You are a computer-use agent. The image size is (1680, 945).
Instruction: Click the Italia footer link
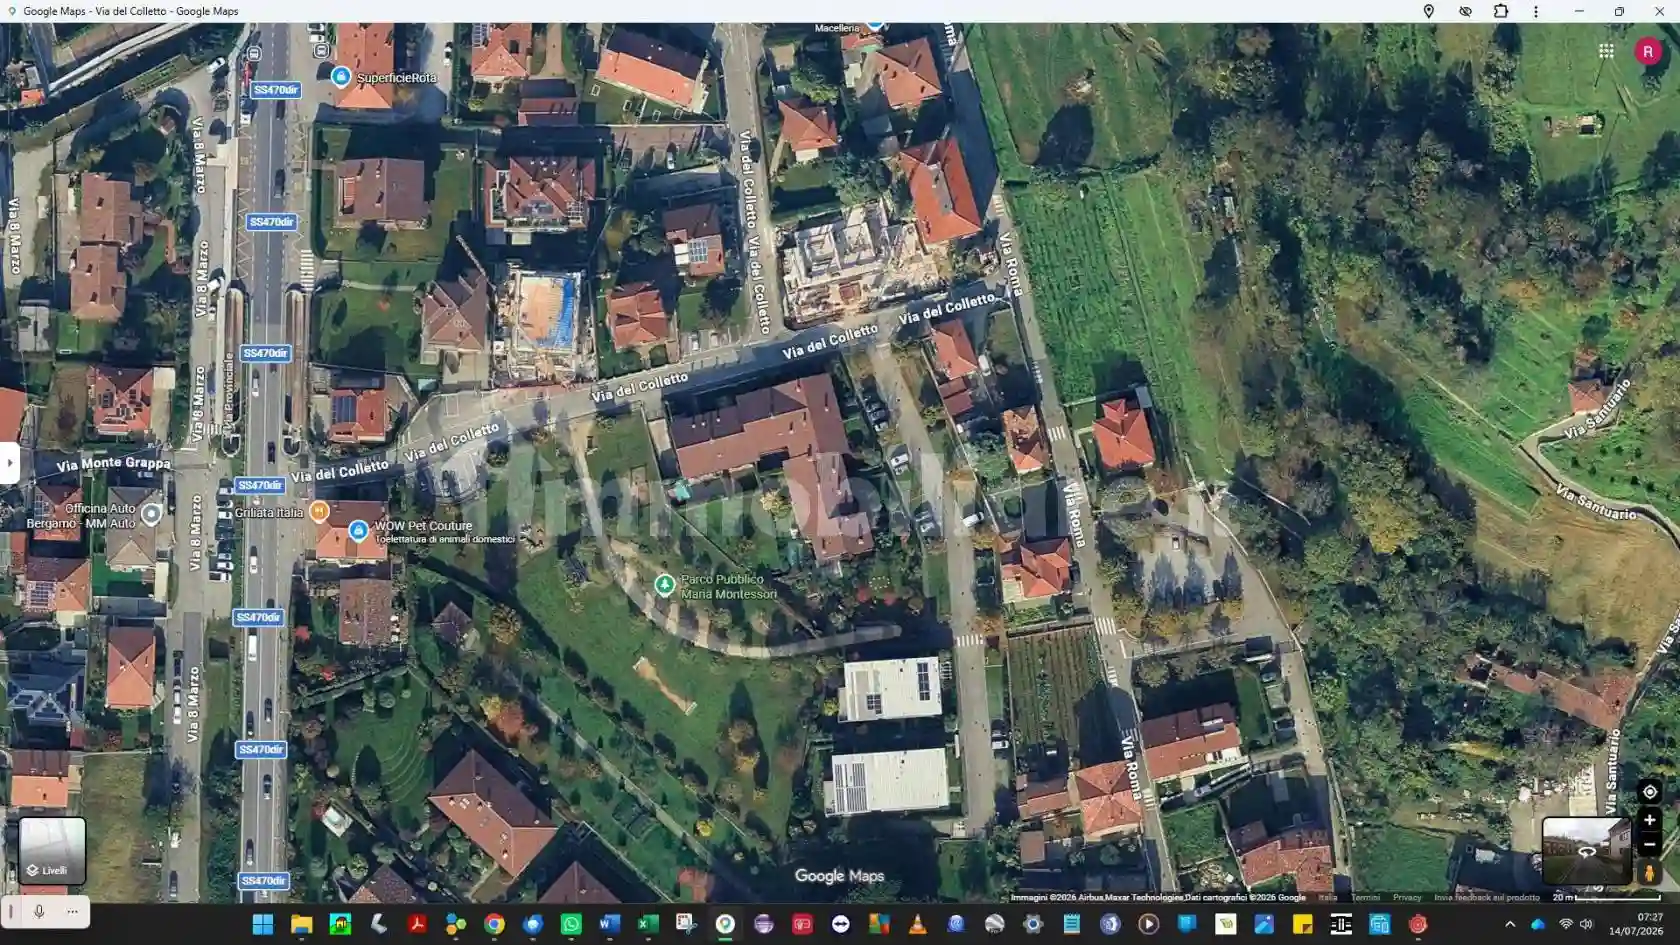click(x=1327, y=897)
